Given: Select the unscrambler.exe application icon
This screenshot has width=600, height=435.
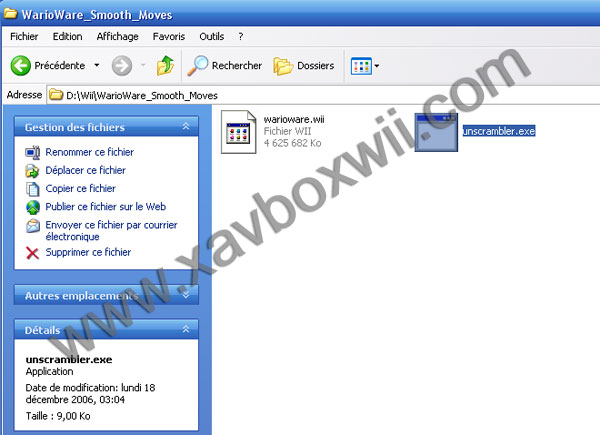Looking at the screenshot, I should tap(436, 132).
